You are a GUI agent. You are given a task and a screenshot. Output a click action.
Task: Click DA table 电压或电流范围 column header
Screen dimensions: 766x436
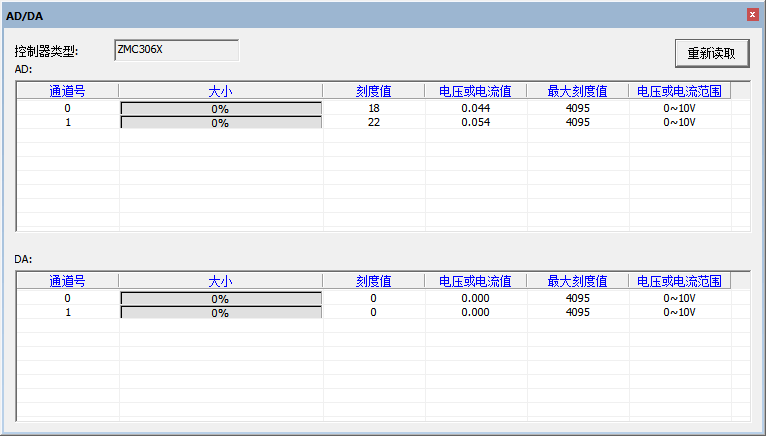pos(680,281)
